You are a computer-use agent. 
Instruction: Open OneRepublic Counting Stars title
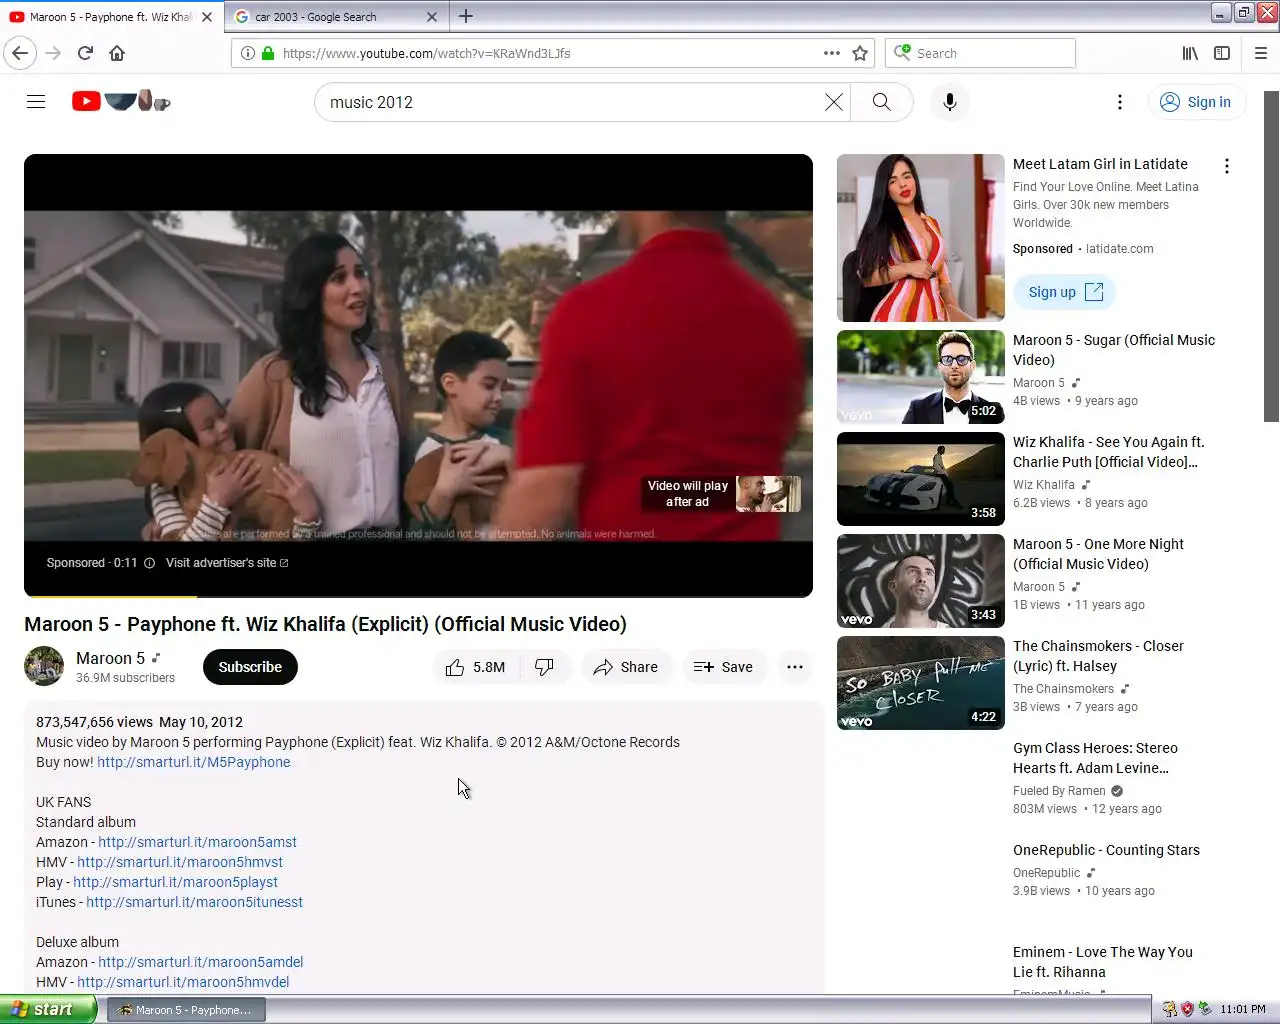click(1106, 850)
